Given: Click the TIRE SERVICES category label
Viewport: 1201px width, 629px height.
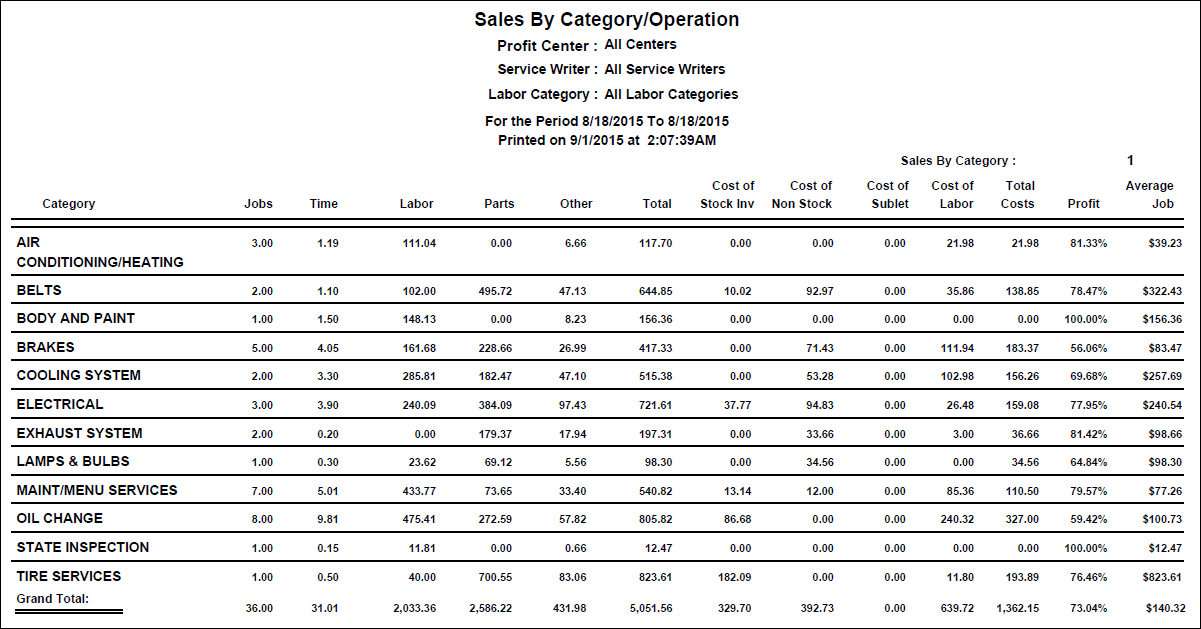Looking at the screenshot, I should 69,576.
